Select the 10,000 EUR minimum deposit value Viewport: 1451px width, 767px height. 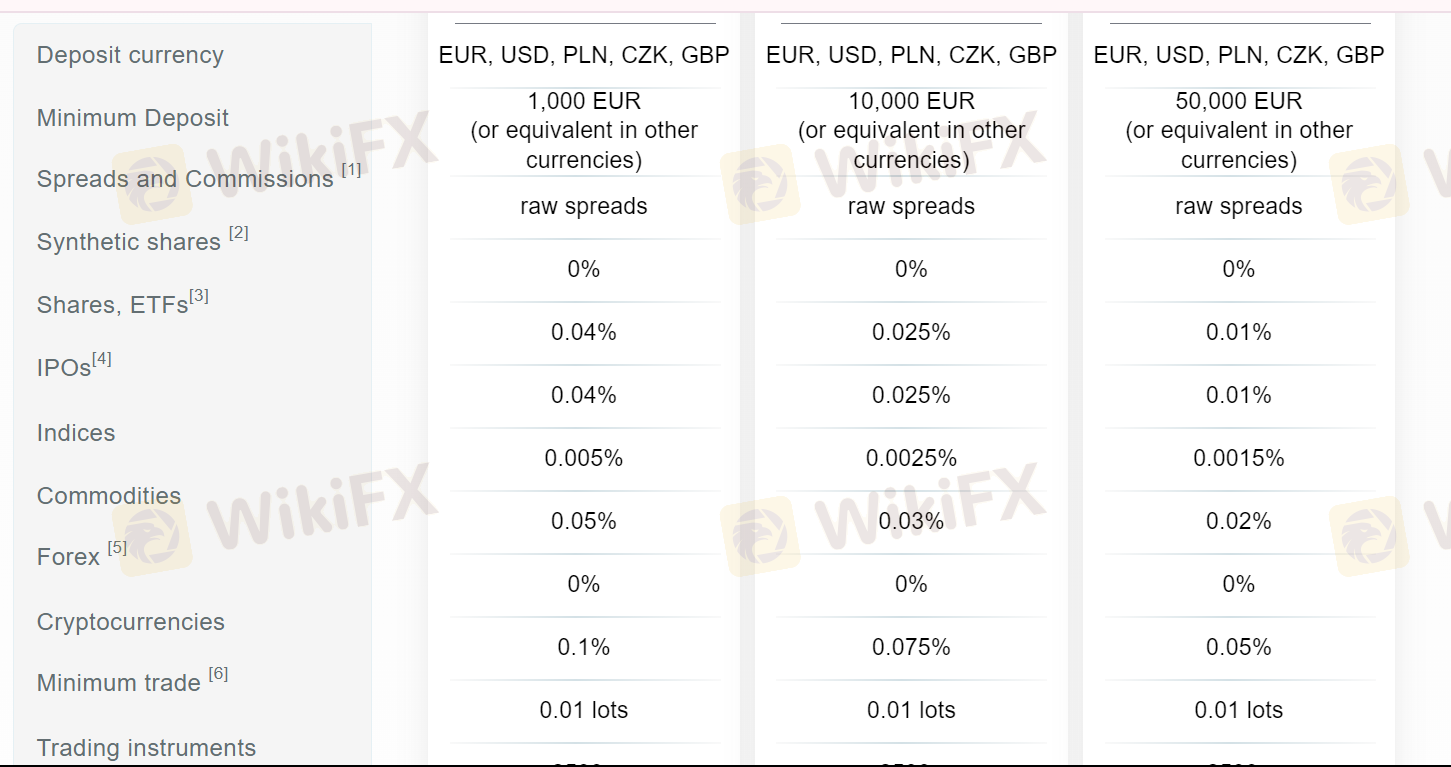pos(911,101)
